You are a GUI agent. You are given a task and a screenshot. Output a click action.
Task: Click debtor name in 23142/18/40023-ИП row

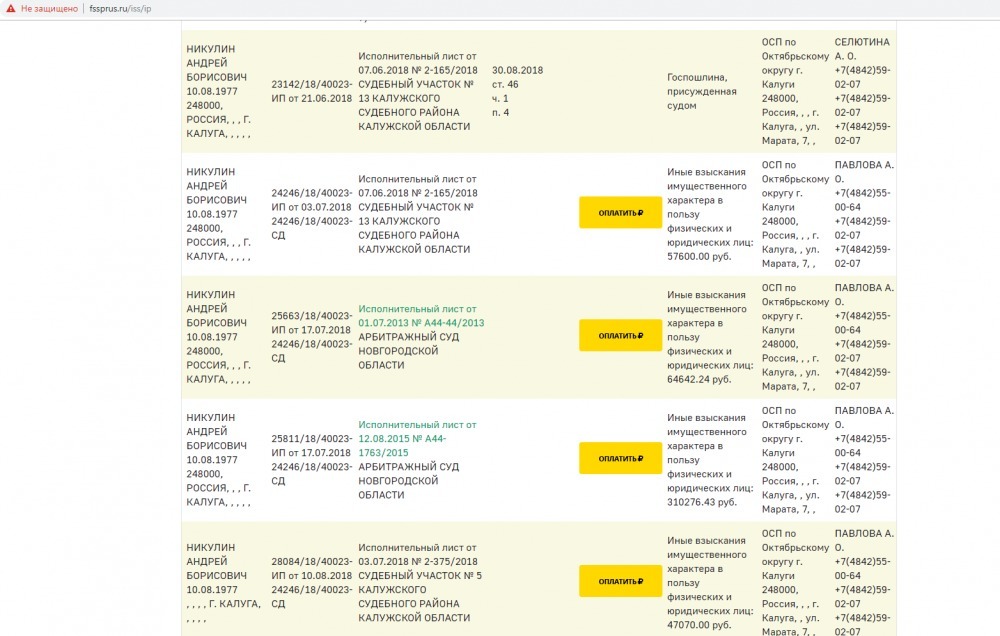pos(216,63)
